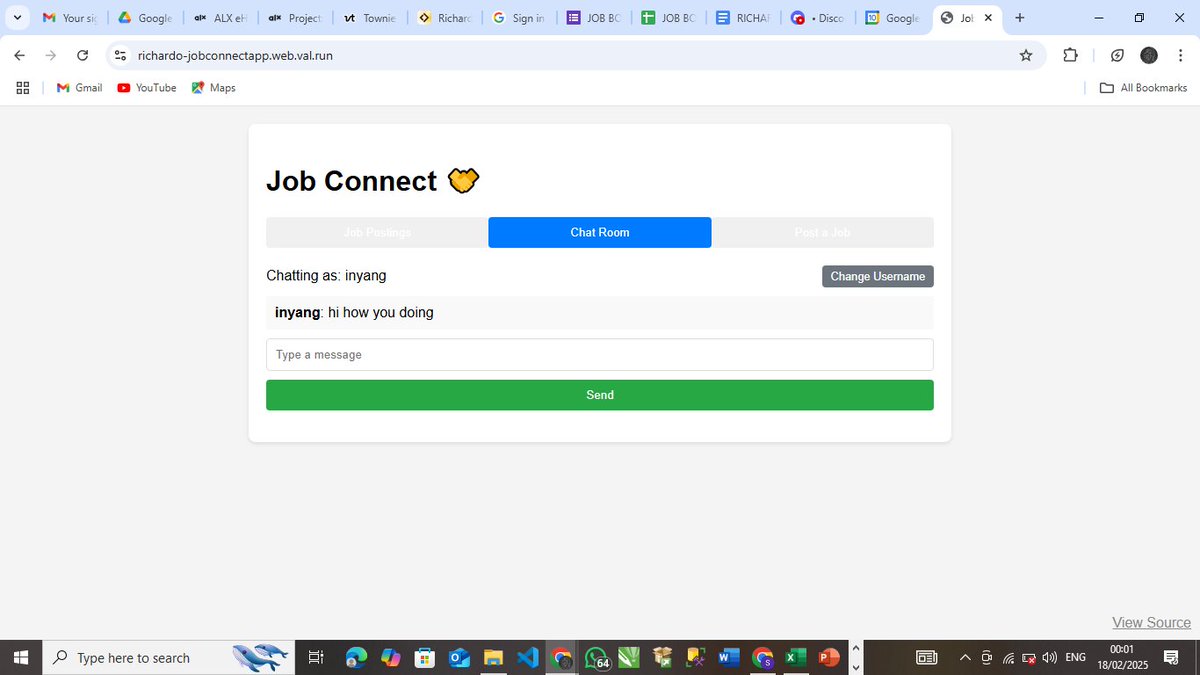The height and width of the screenshot is (675, 1200).
Task: Click the Change Username button
Action: coord(878,276)
